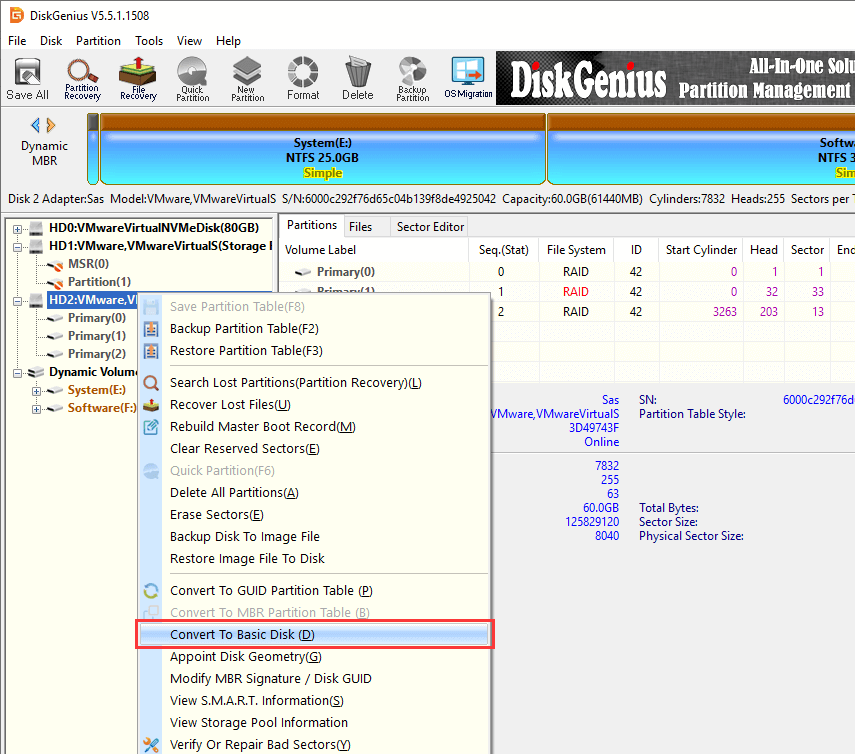Expand the HD0 VMwareVirtualNVMeDisk tree node

[x=17, y=228]
